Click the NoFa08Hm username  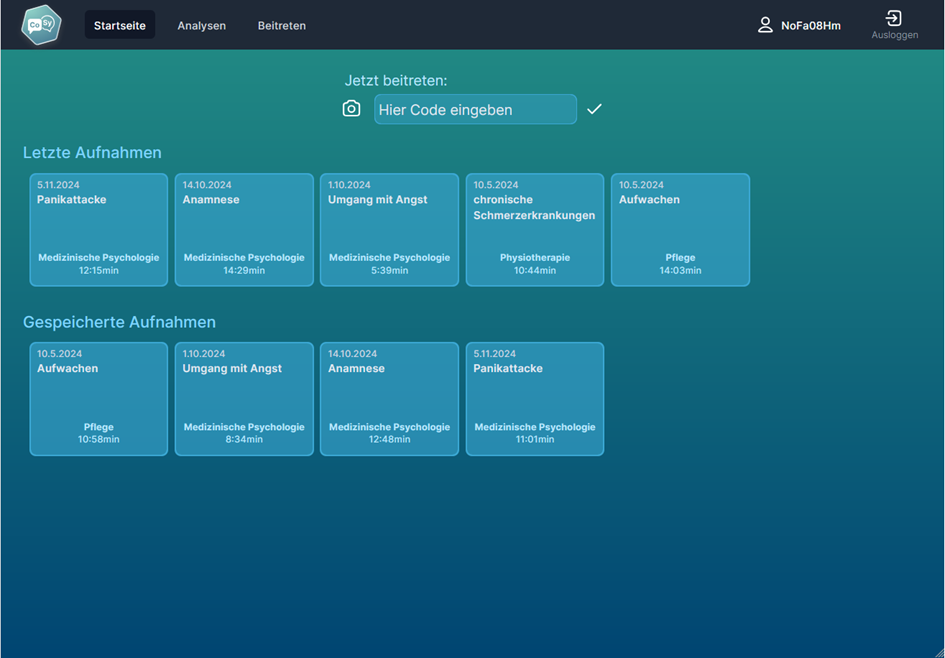(x=812, y=24)
